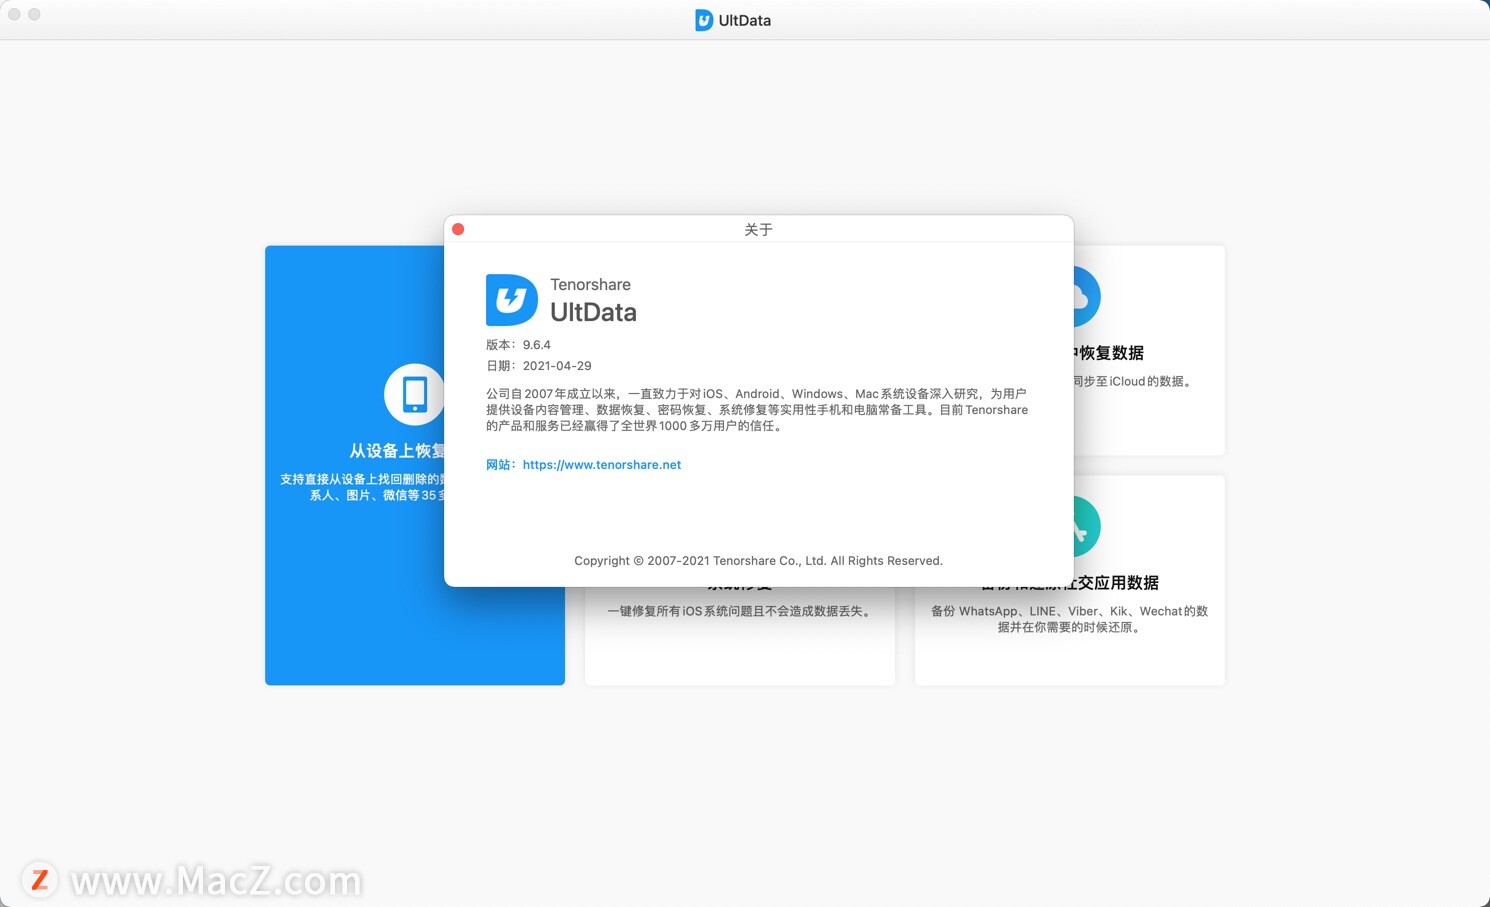Viewport: 1490px width, 907px height.
Task: Click the Copyright 2007-2021 Tenorshare footer text
Action: tap(758, 561)
